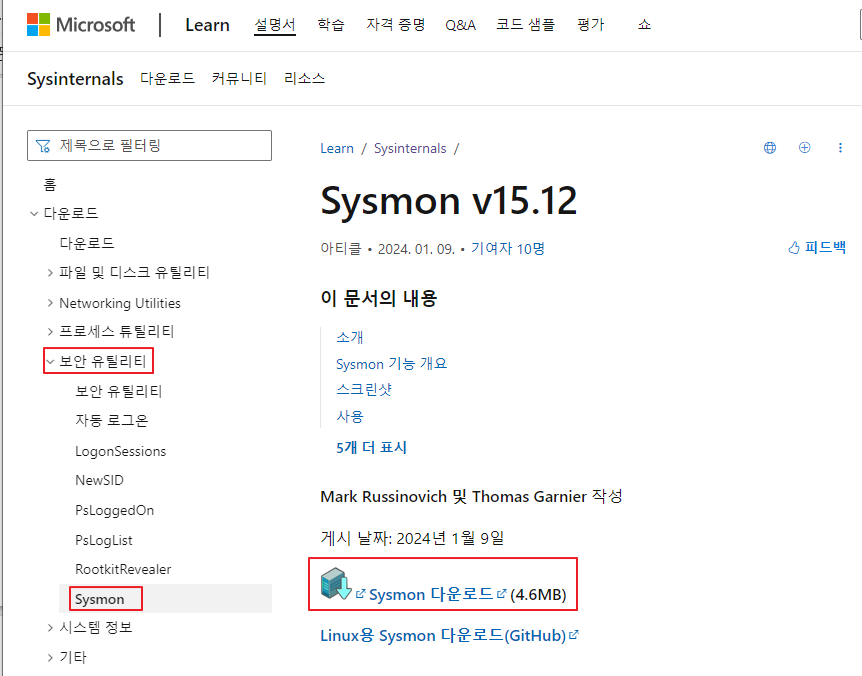The image size is (862, 676).
Task: Jump to Sysmon 기능 개요 section
Action: pos(391,364)
